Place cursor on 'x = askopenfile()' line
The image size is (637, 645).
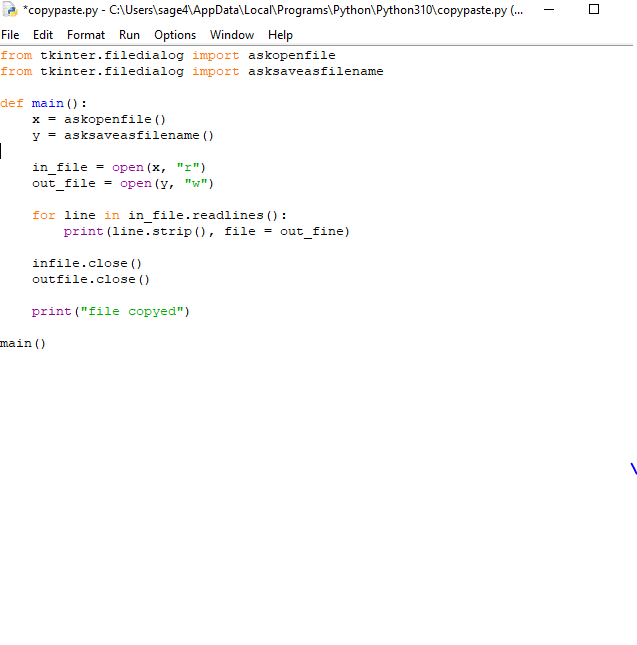99,119
